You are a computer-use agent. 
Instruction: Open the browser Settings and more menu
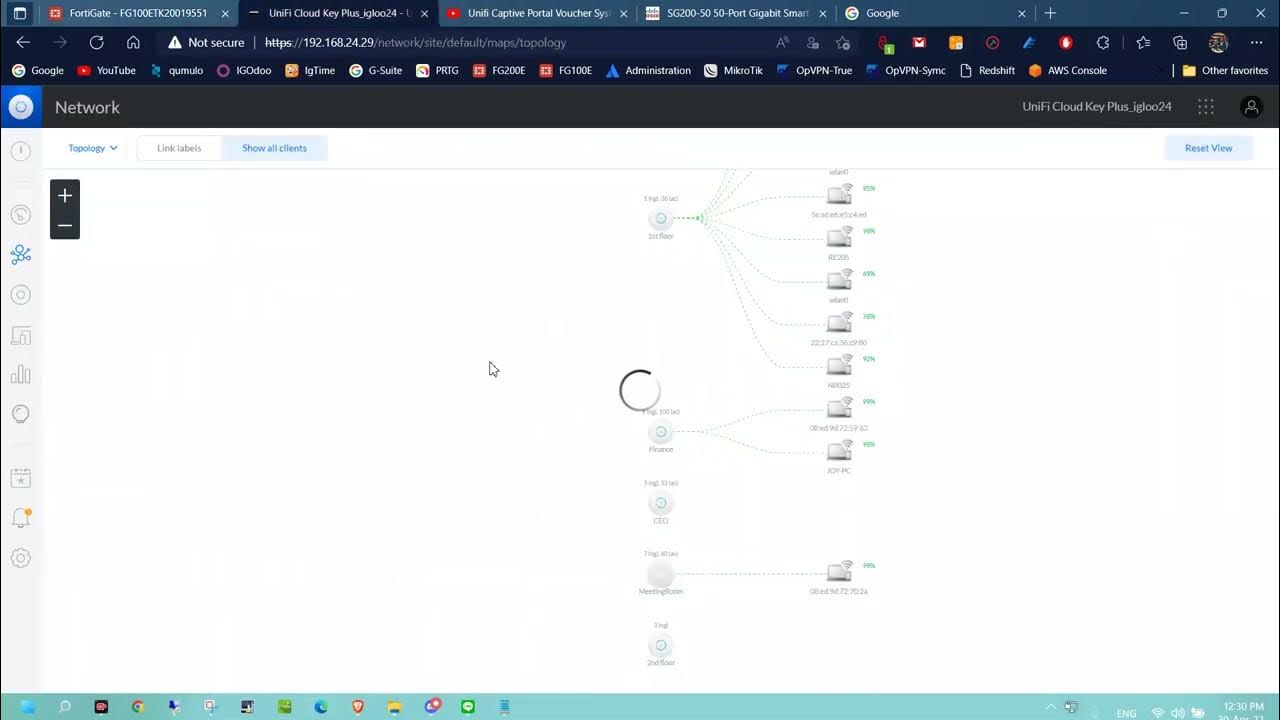pyautogui.click(x=1256, y=43)
